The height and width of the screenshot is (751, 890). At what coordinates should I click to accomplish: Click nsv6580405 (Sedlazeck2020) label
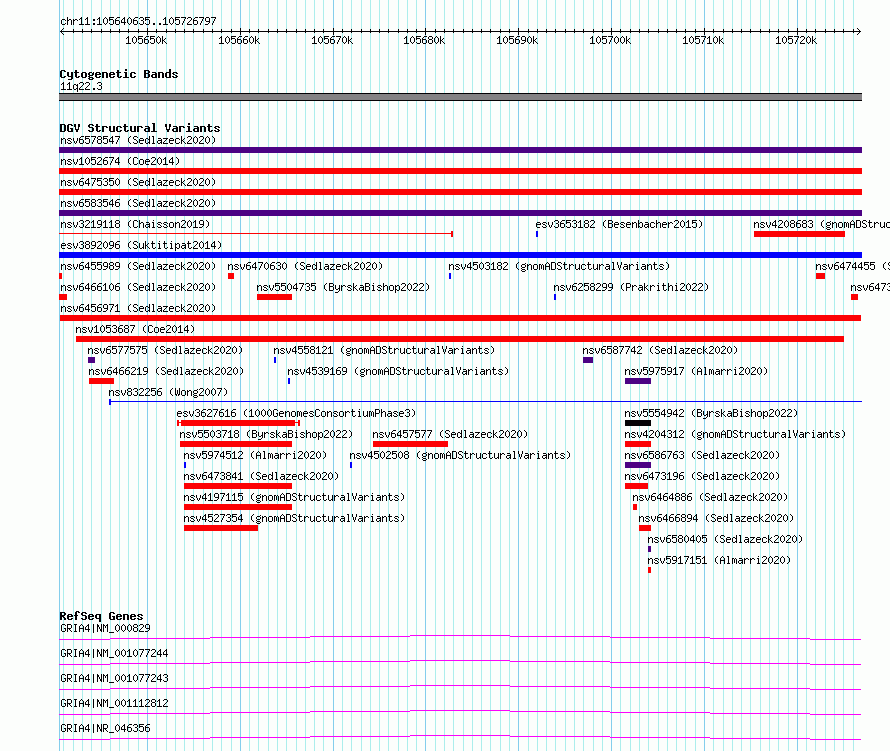(x=725, y=539)
